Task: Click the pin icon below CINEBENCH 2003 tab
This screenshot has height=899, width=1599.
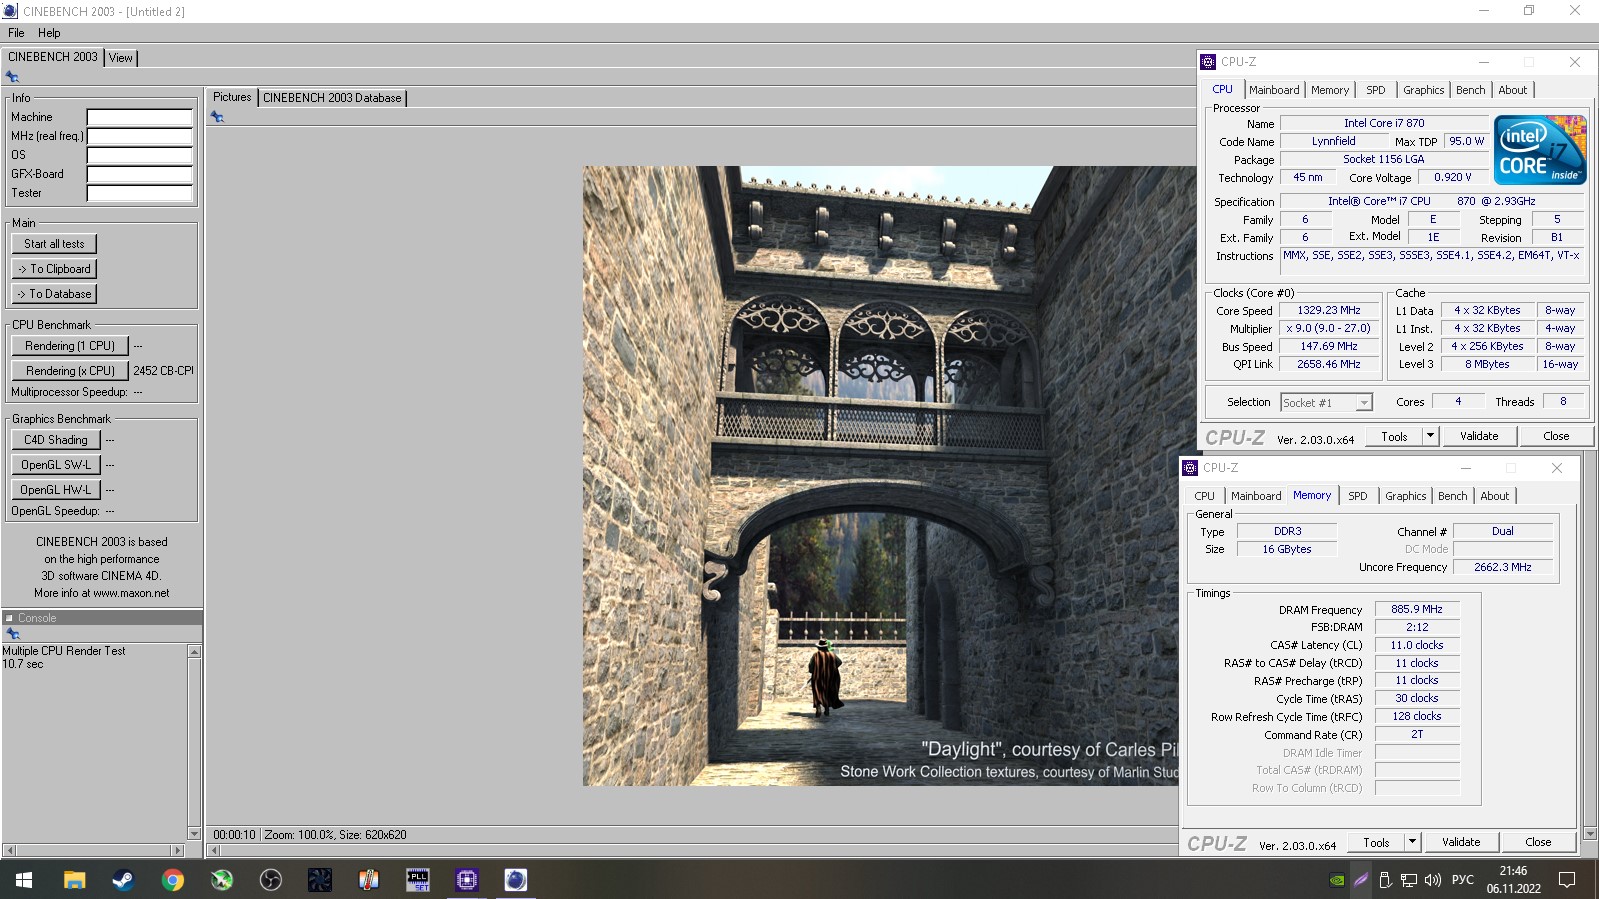Action: coord(12,77)
